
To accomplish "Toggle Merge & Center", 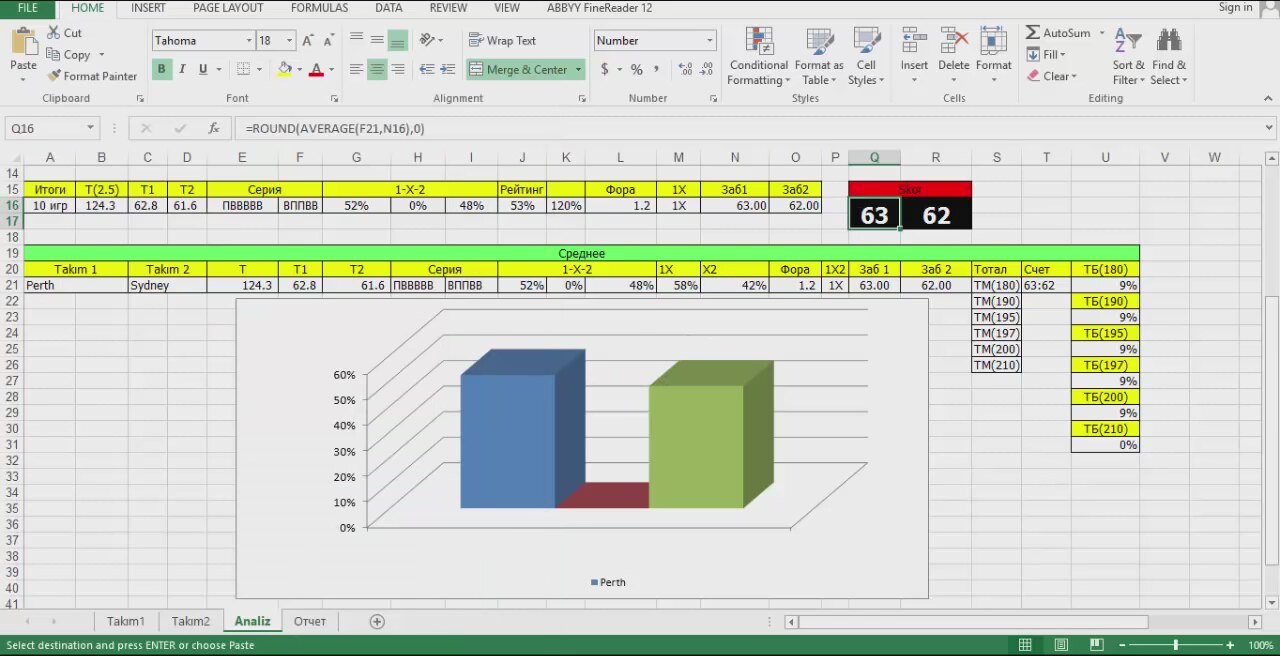I will coord(518,69).
